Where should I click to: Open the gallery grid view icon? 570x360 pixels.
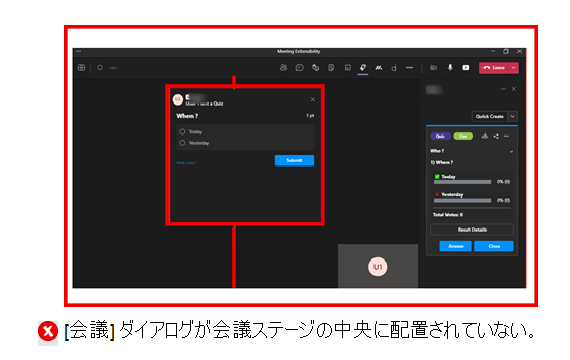[x=81, y=68]
